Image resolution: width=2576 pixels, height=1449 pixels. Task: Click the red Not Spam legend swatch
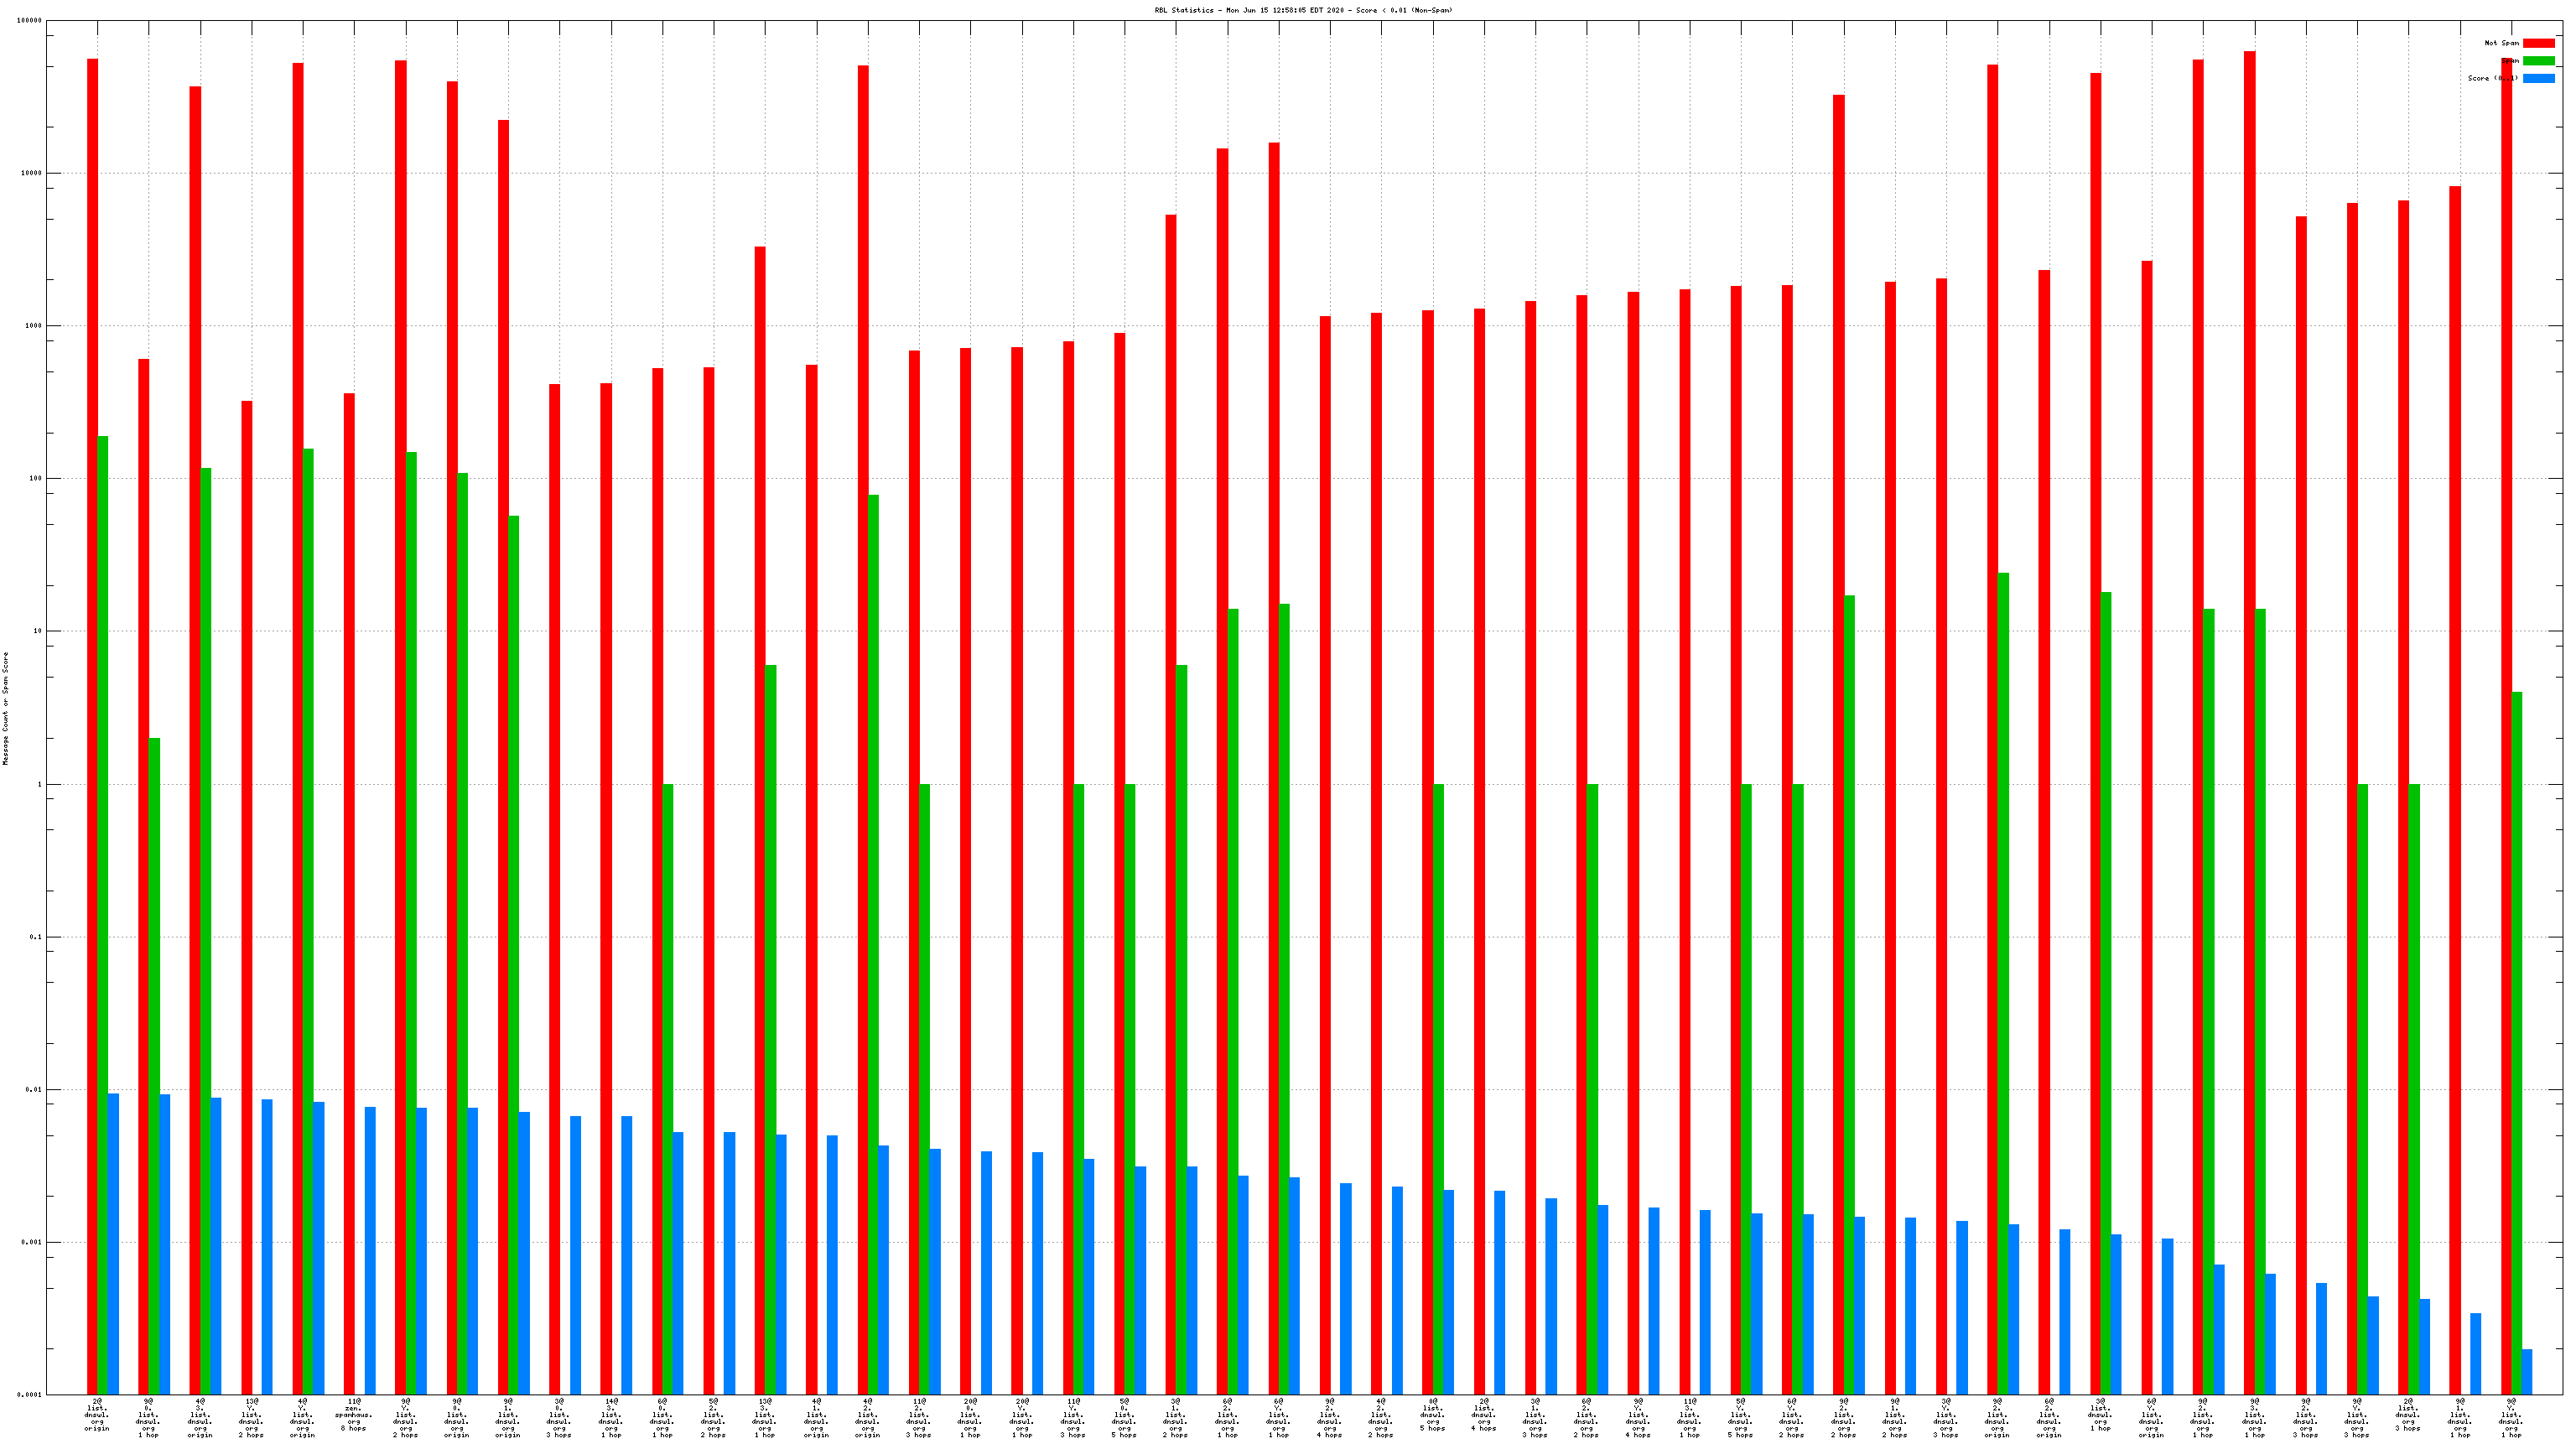tap(2538, 43)
